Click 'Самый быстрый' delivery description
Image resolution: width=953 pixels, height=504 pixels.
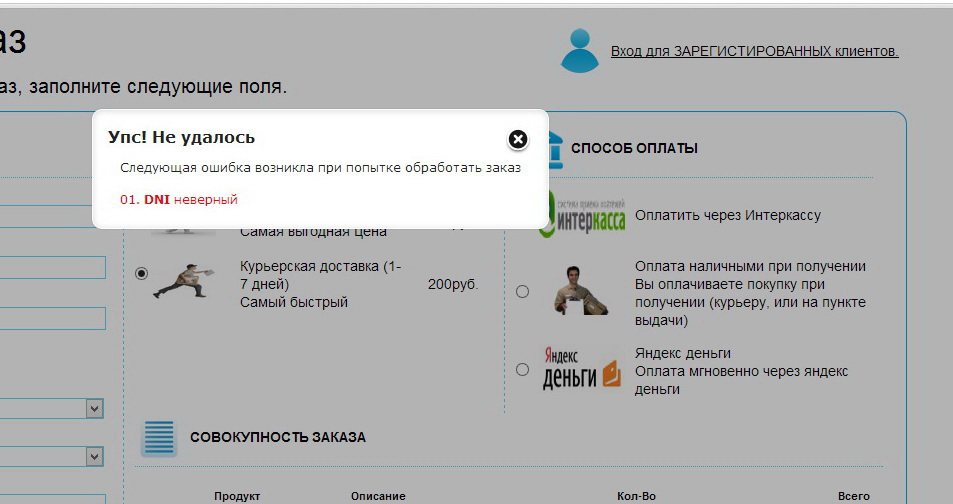pyautogui.click(x=294, y=302)
